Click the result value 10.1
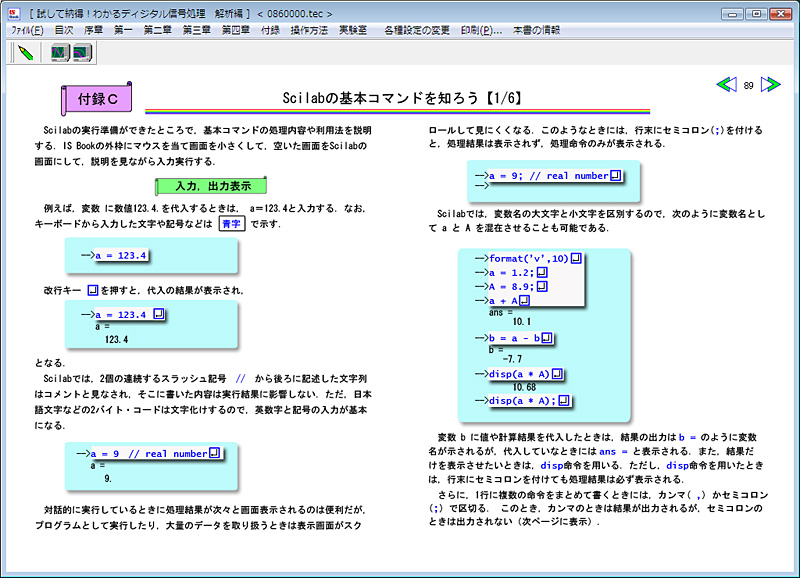800x578 pixels. (x=521, y=321)
